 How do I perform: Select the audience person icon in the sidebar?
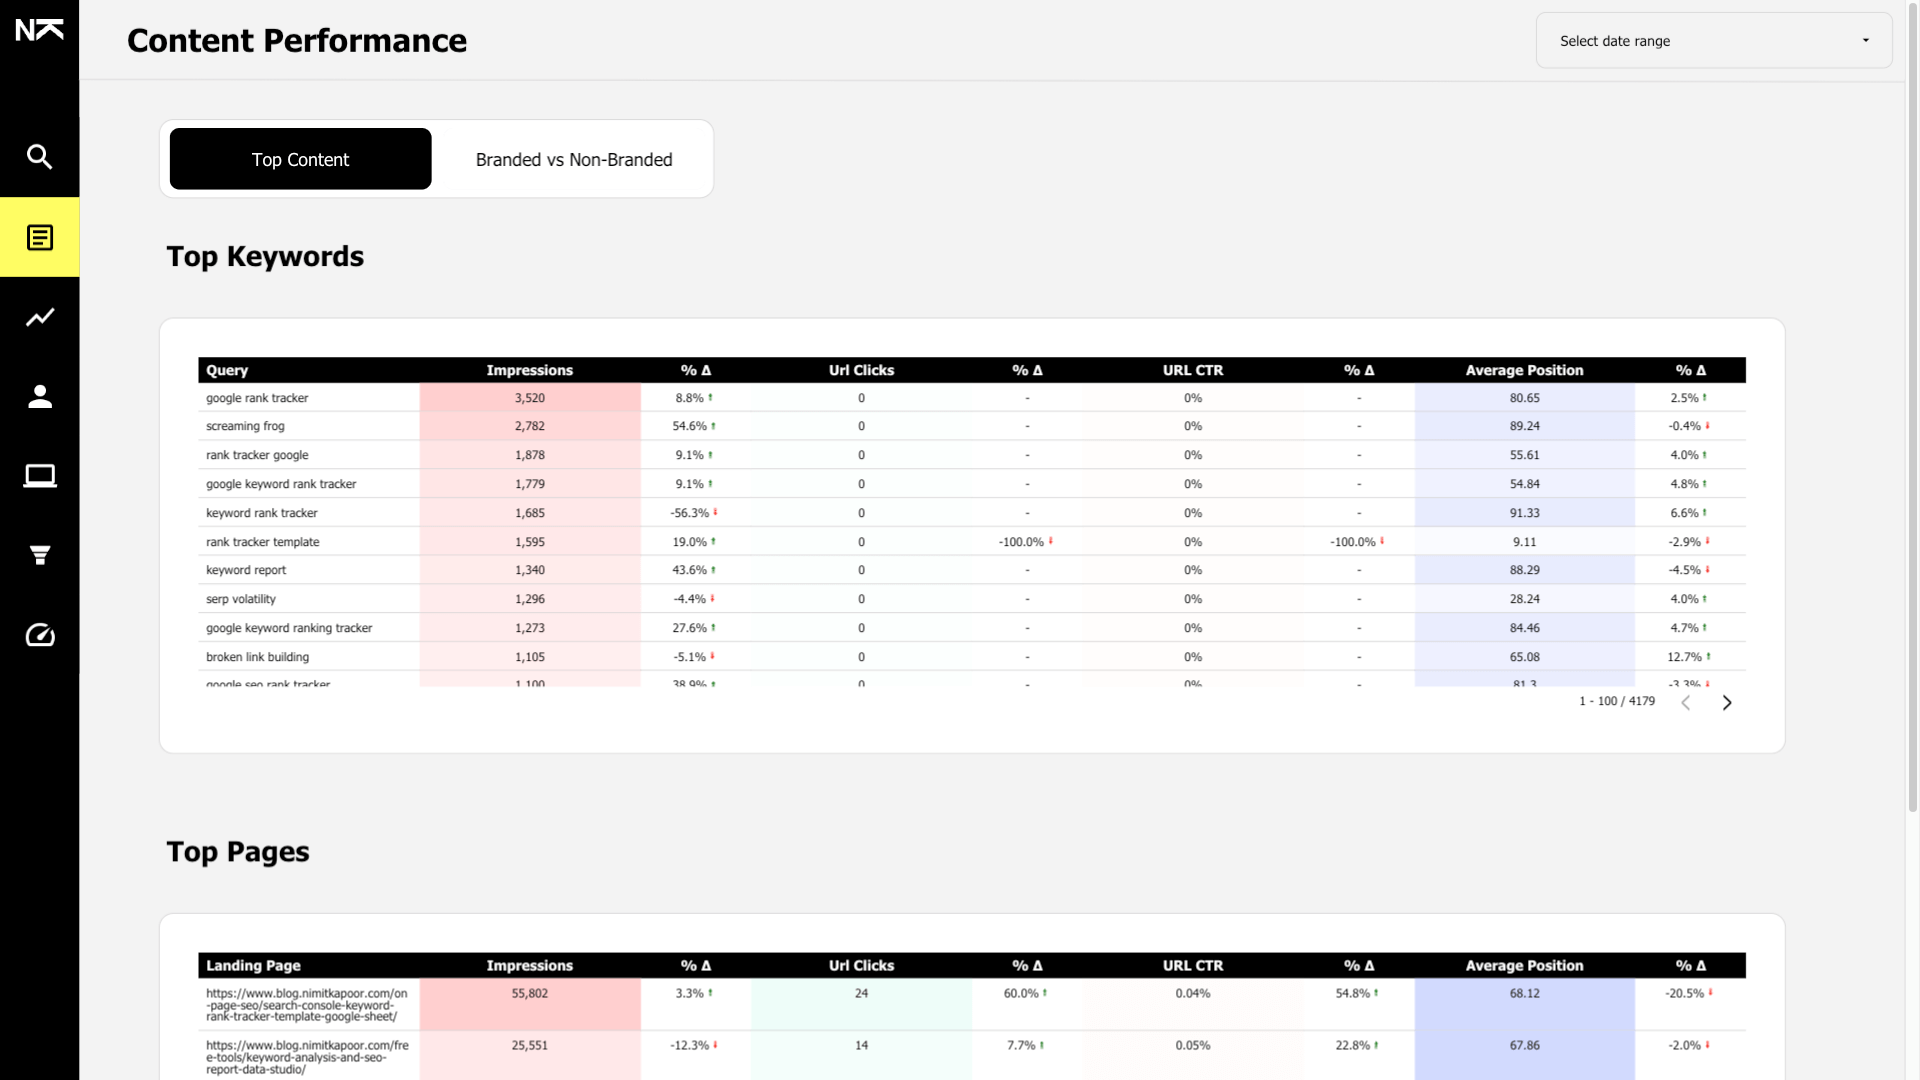(x=40, y=396)
